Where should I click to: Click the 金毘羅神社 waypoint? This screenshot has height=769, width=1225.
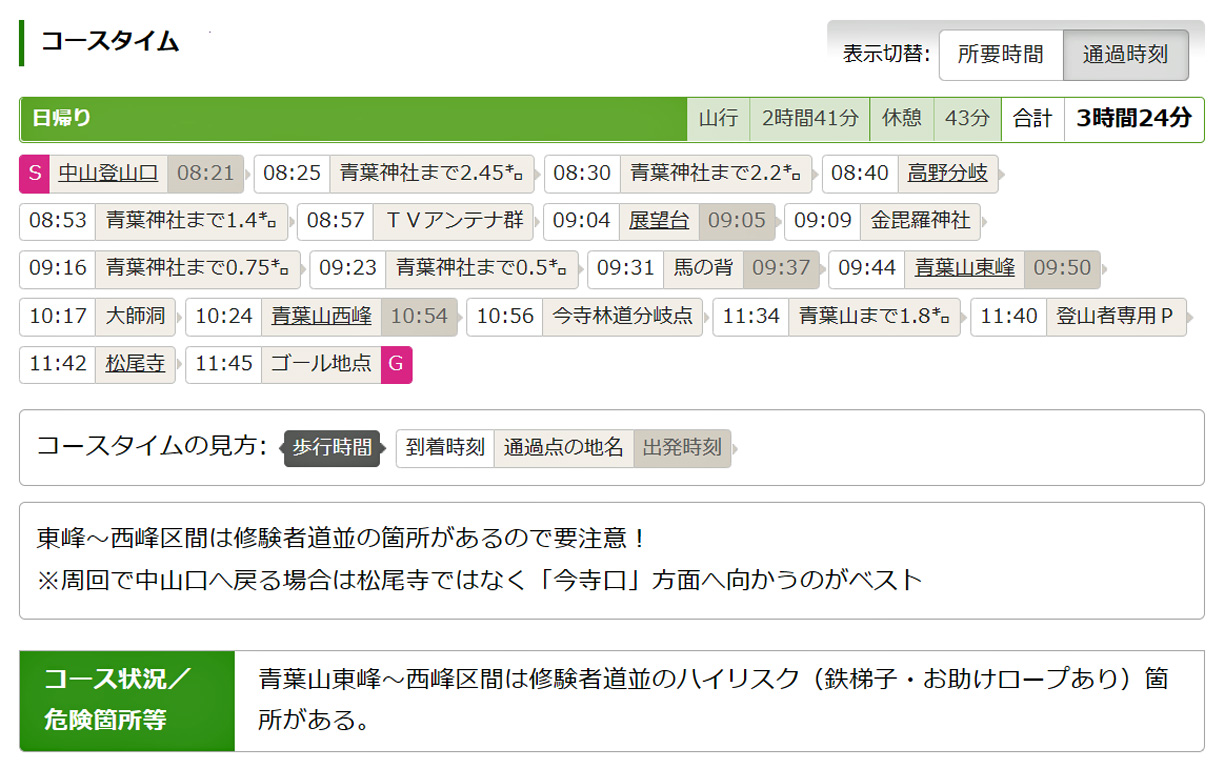(920, 221)
